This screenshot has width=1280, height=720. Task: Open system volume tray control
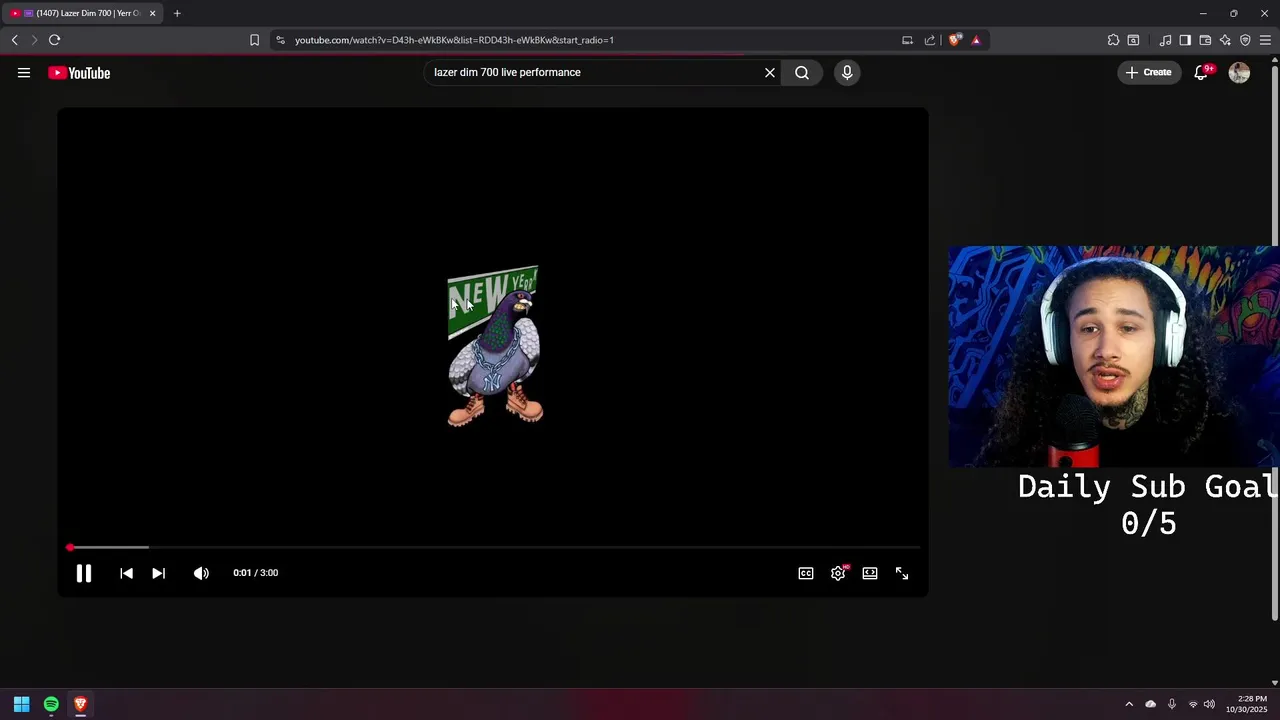[x=1209, y=704]
